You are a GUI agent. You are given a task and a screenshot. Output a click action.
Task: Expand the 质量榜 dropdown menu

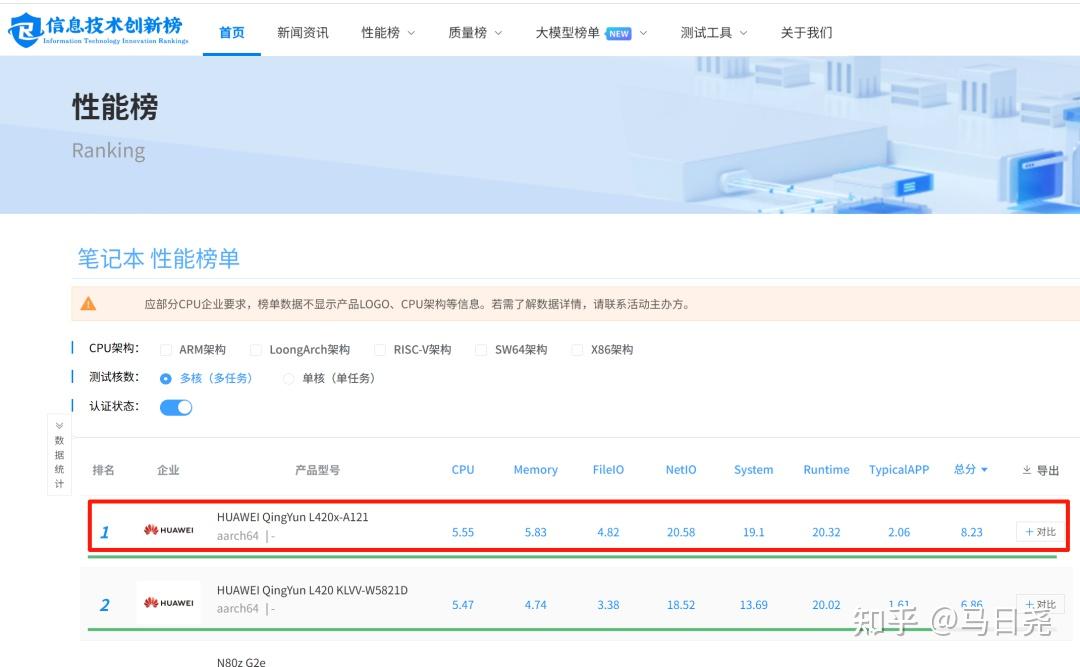(x=475, y=32)
